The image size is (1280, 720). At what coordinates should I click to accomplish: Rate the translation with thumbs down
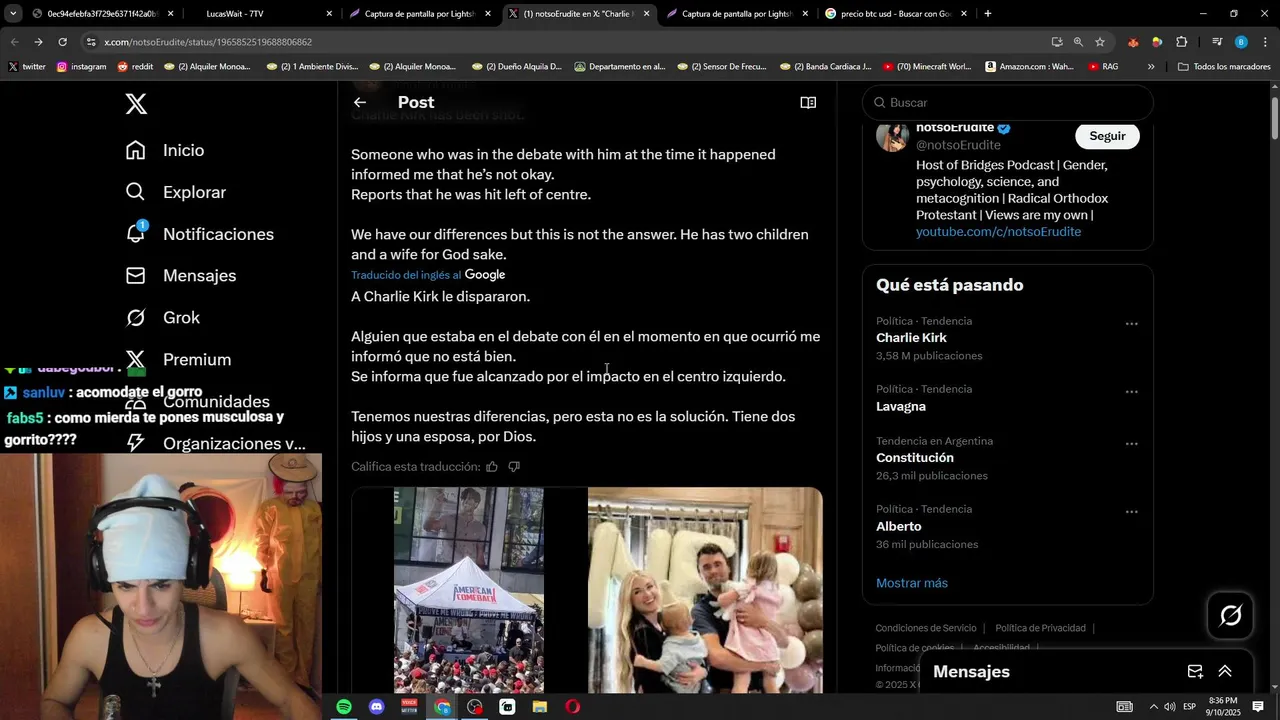514,467
